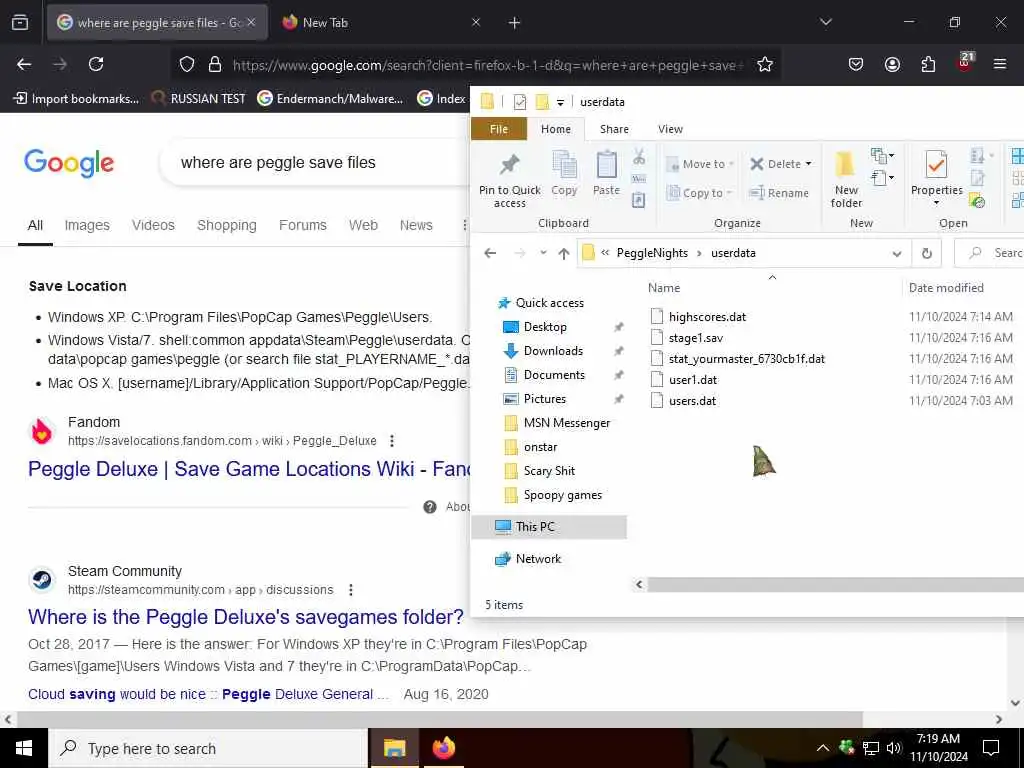The image size is (1024, 768).
Task: Select the Home ribbon tab
Action: coord(556,129)
